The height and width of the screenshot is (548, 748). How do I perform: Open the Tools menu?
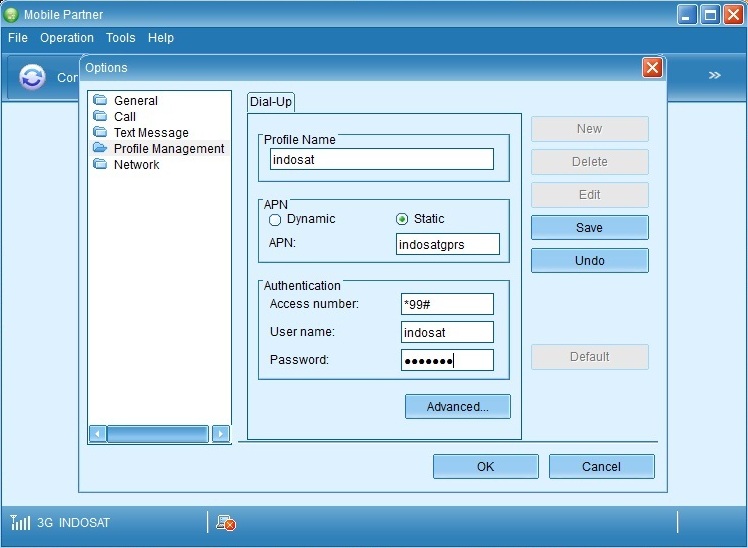[x=121, y=38]
